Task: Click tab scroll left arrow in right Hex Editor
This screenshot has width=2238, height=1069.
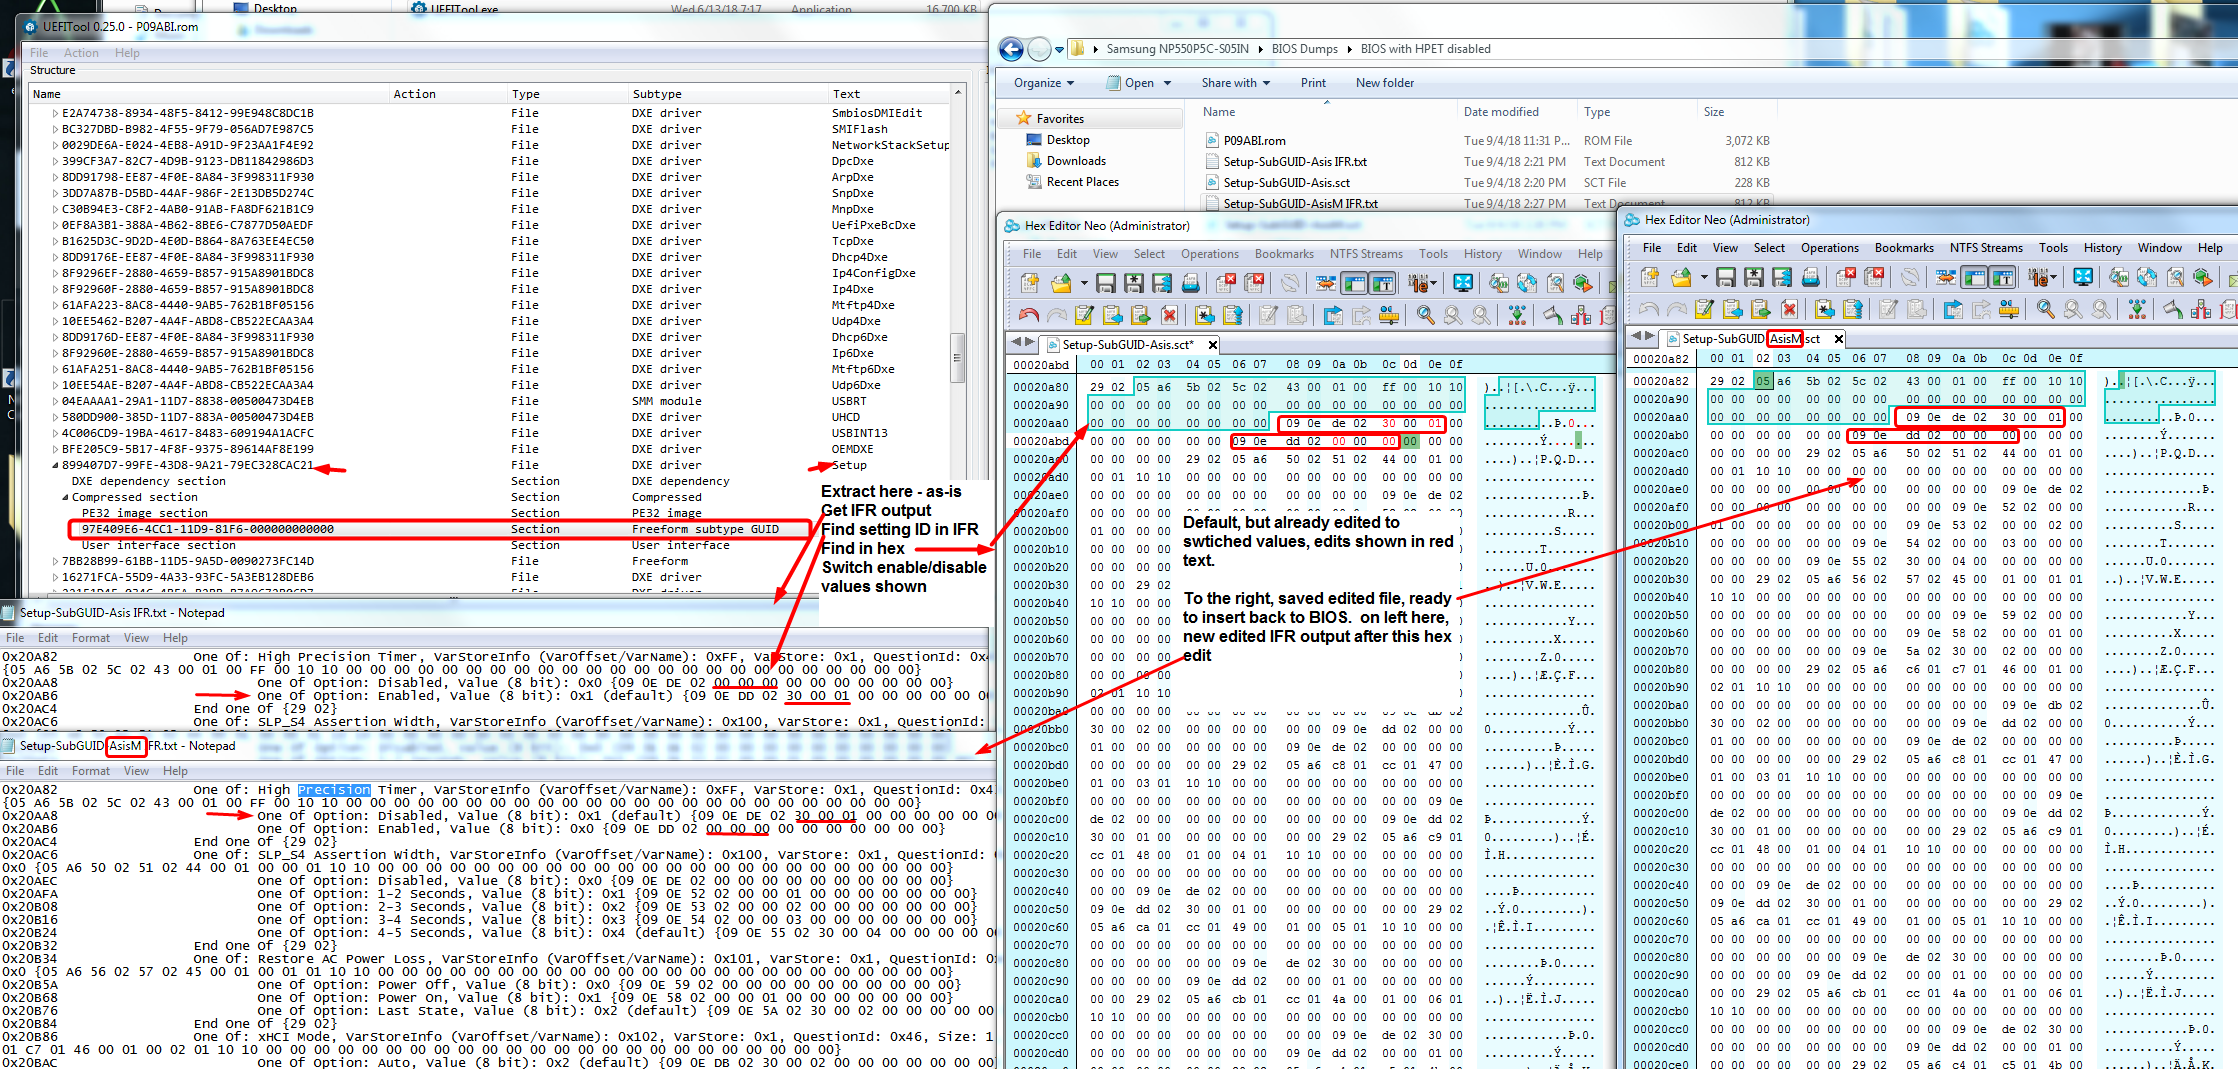Action: click(x=1636, y=336)
